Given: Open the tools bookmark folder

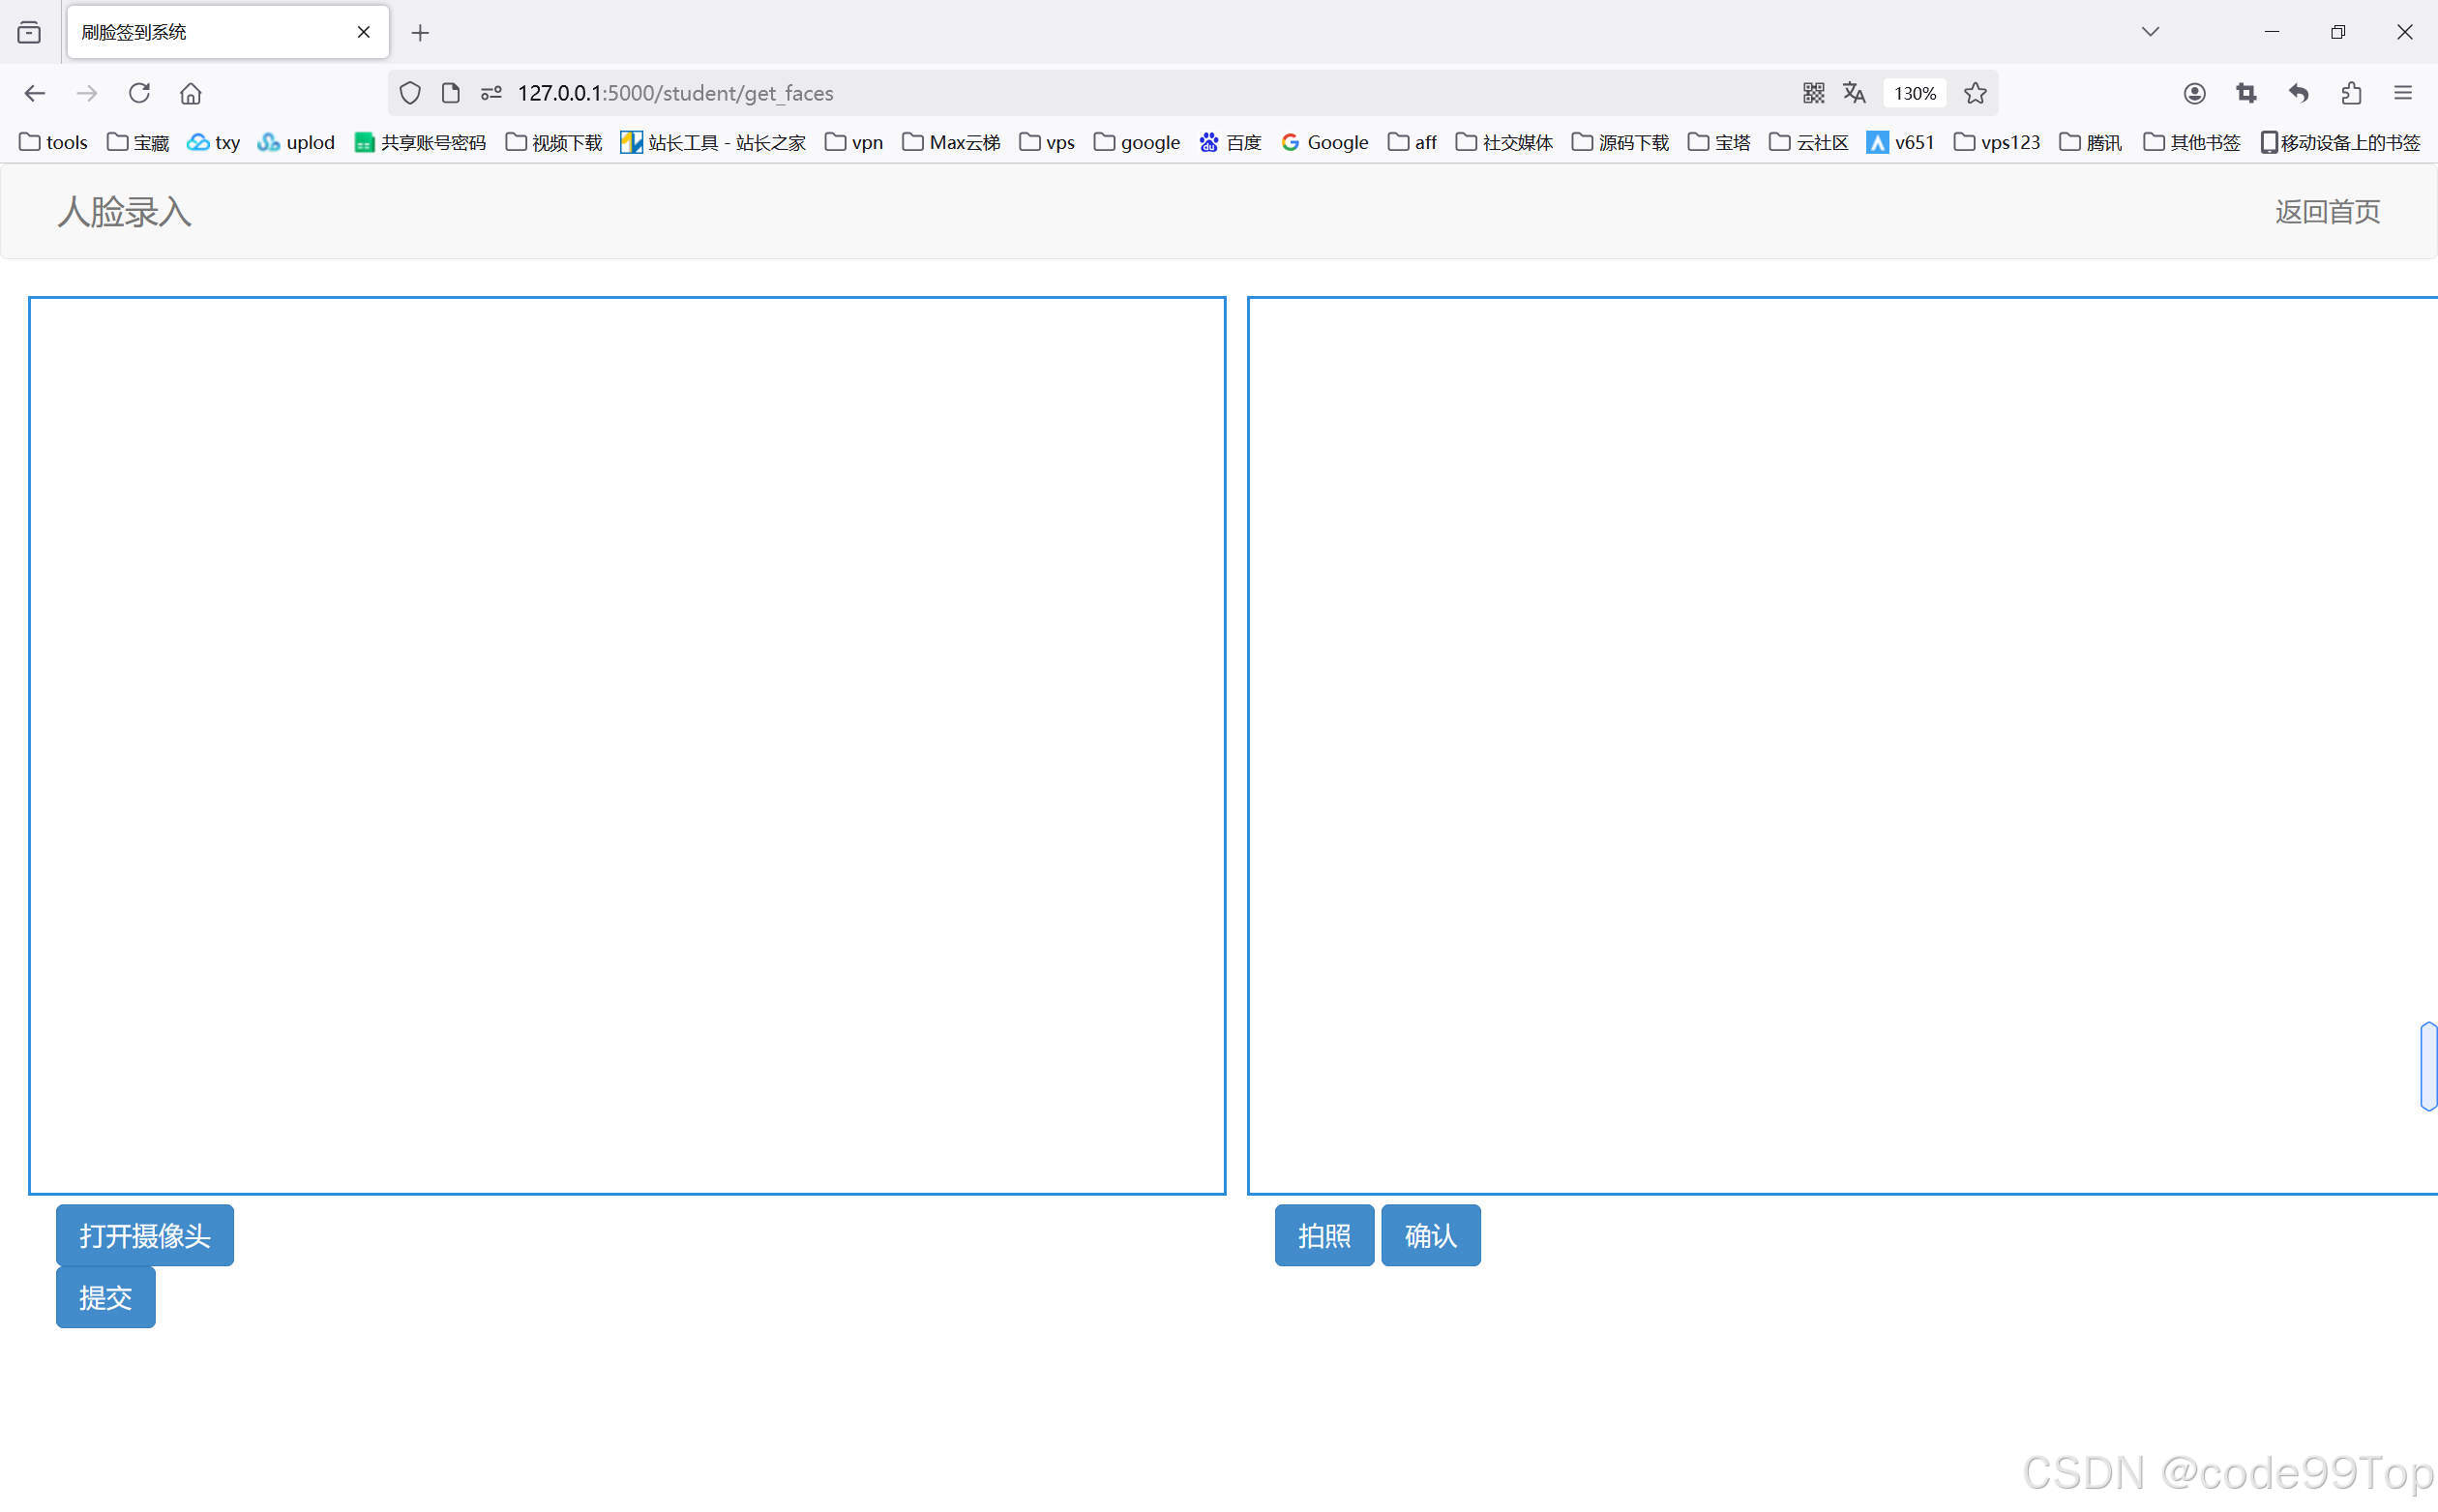Looking at the screenshot, I should pyautogui.click(x=54, y=142).
